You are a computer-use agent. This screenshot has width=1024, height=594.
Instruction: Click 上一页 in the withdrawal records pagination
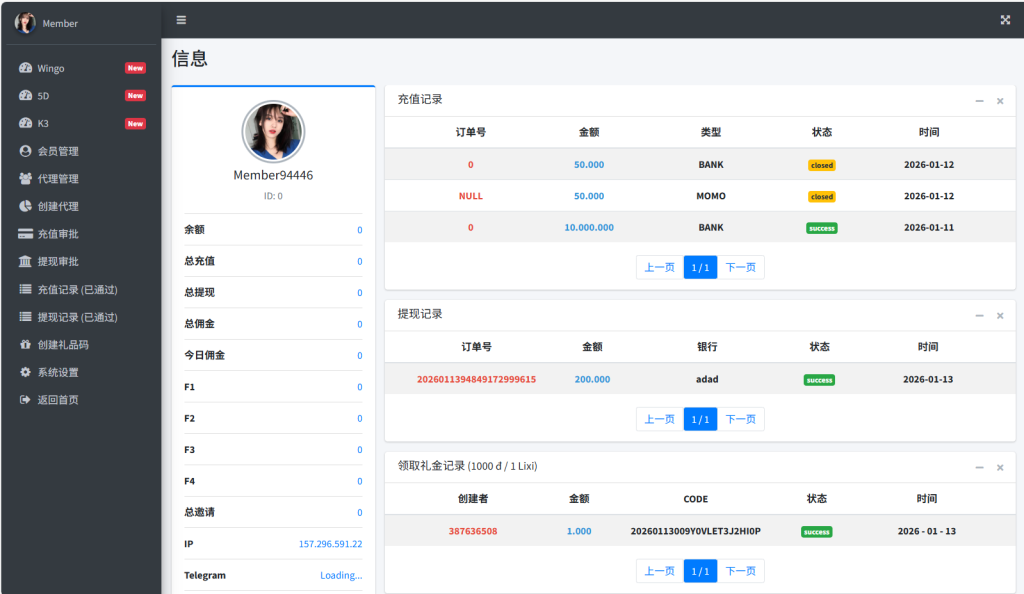(658, 419)
